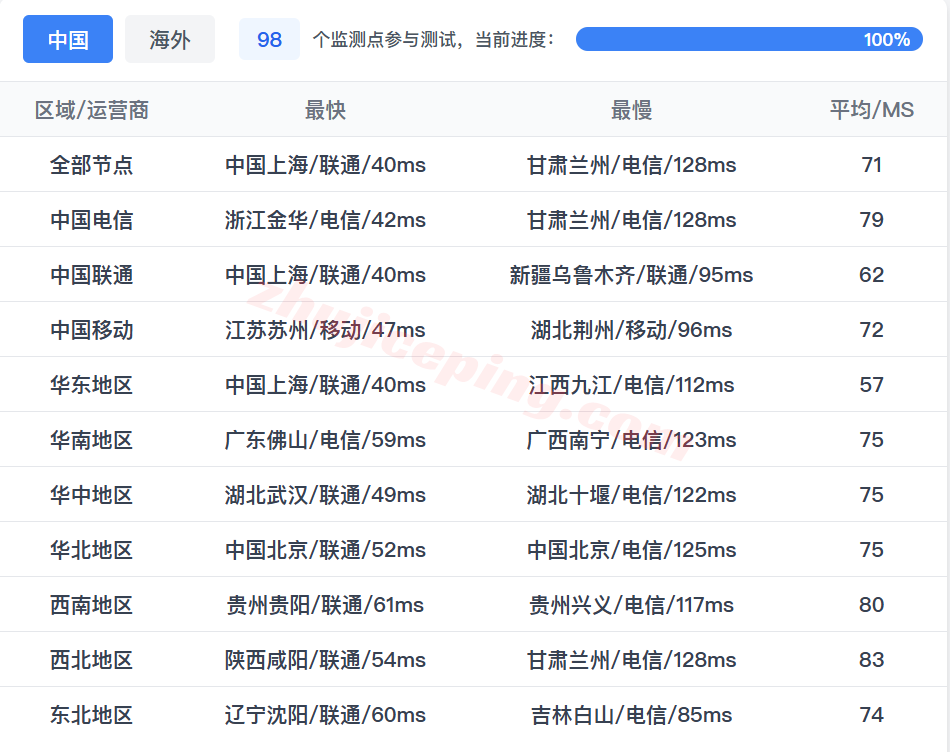Click average value 57 in 华东地区 row
Viewport: 950px width, 752px height.
[871, 385]
